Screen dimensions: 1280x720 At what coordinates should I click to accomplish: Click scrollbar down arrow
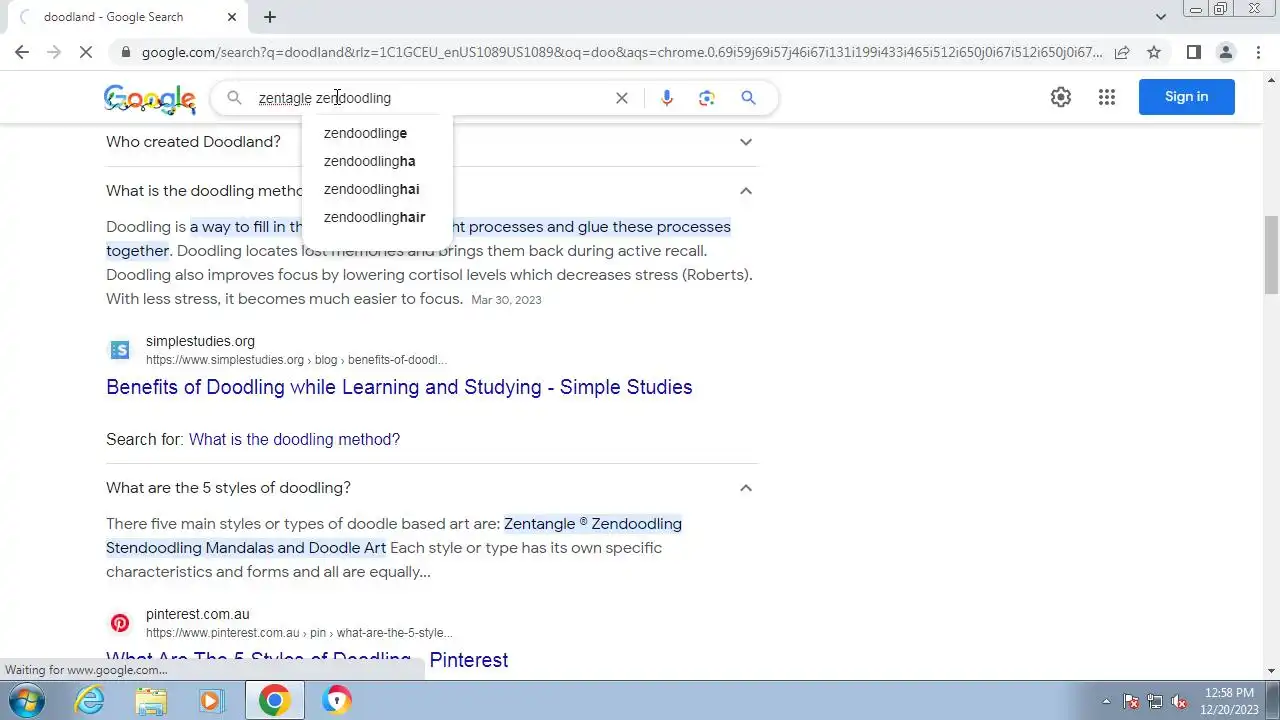coord(1271,671)
